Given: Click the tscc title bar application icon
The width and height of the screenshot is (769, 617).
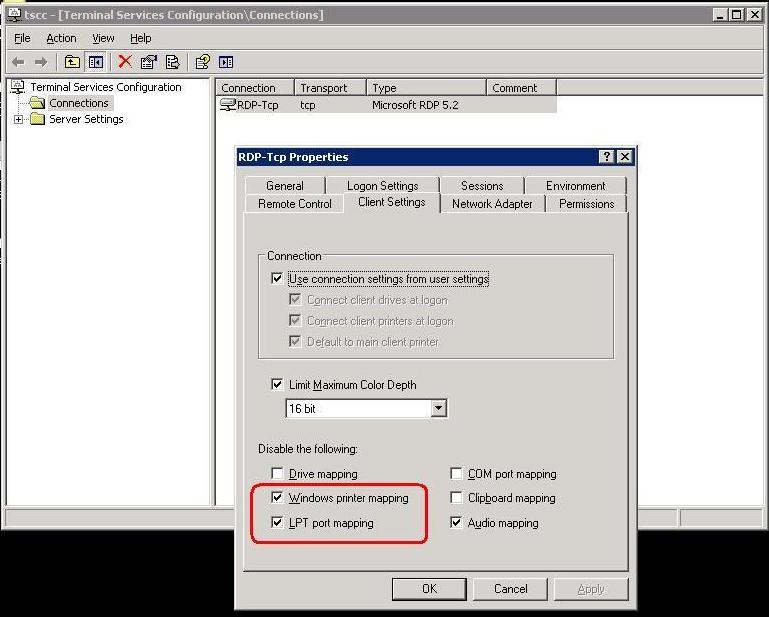Looking at the screenshot, I should [x=15, y=15].
